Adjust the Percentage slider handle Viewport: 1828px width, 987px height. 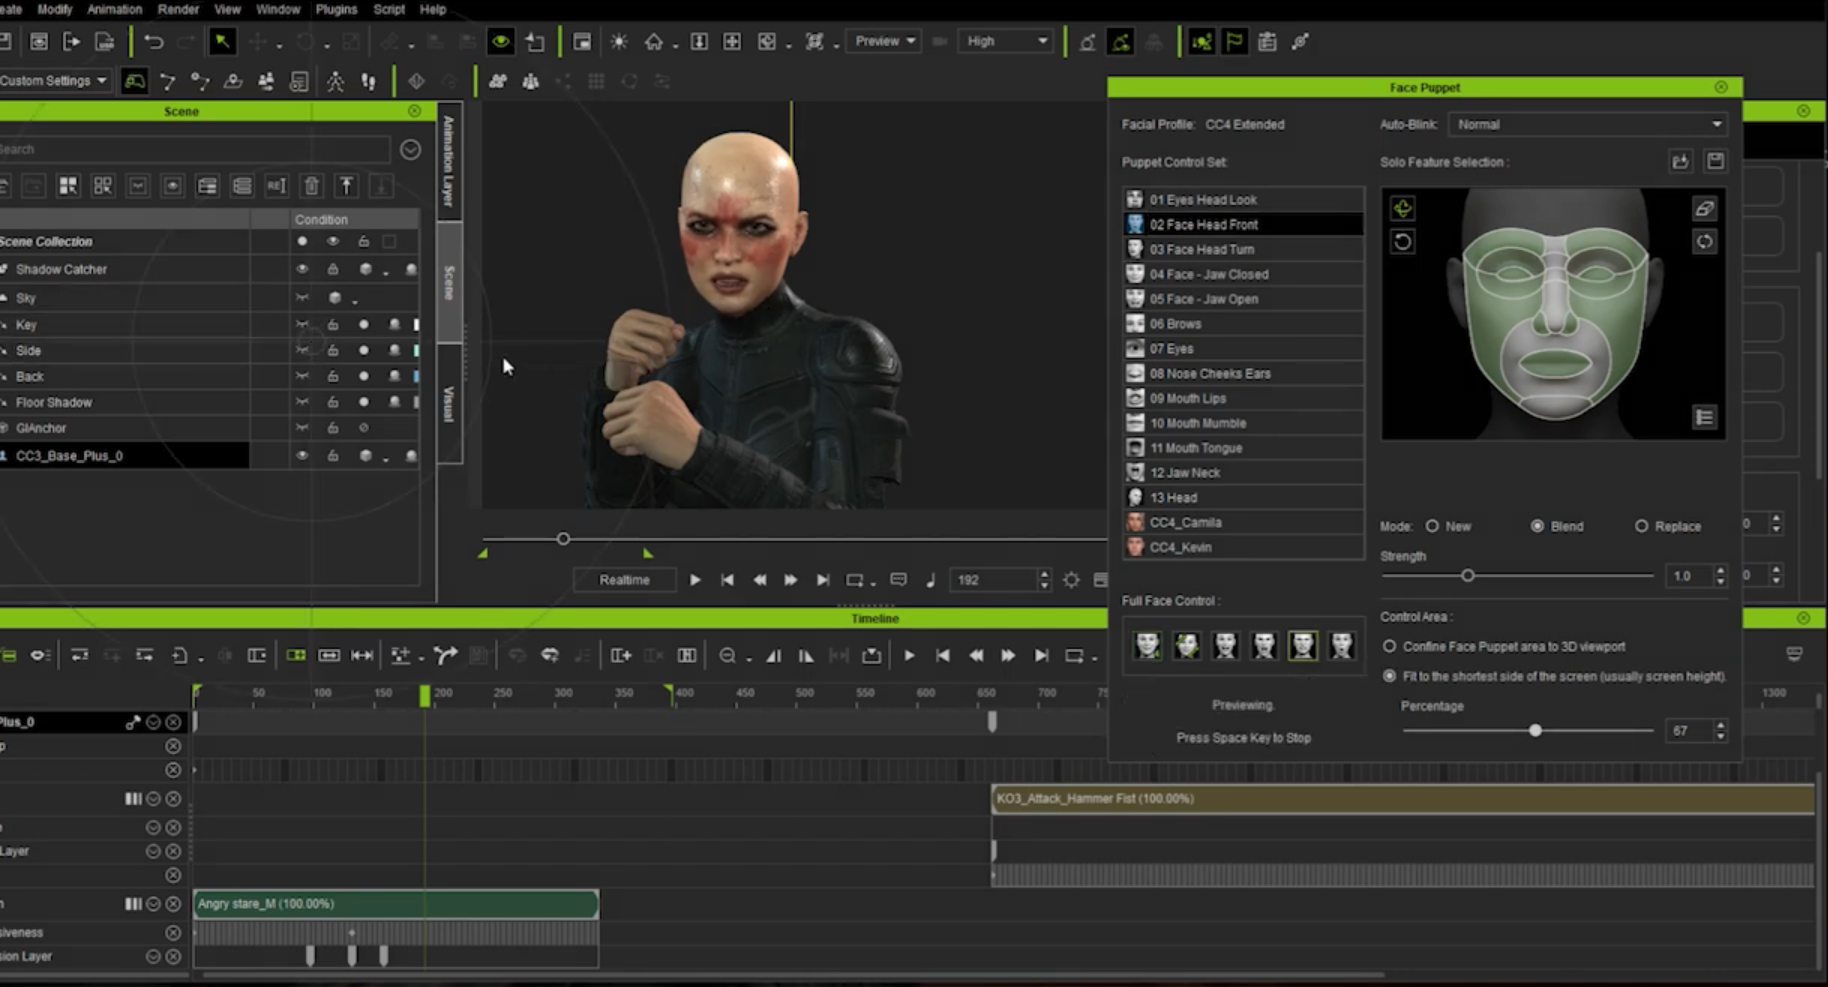tap(1535, 730)
